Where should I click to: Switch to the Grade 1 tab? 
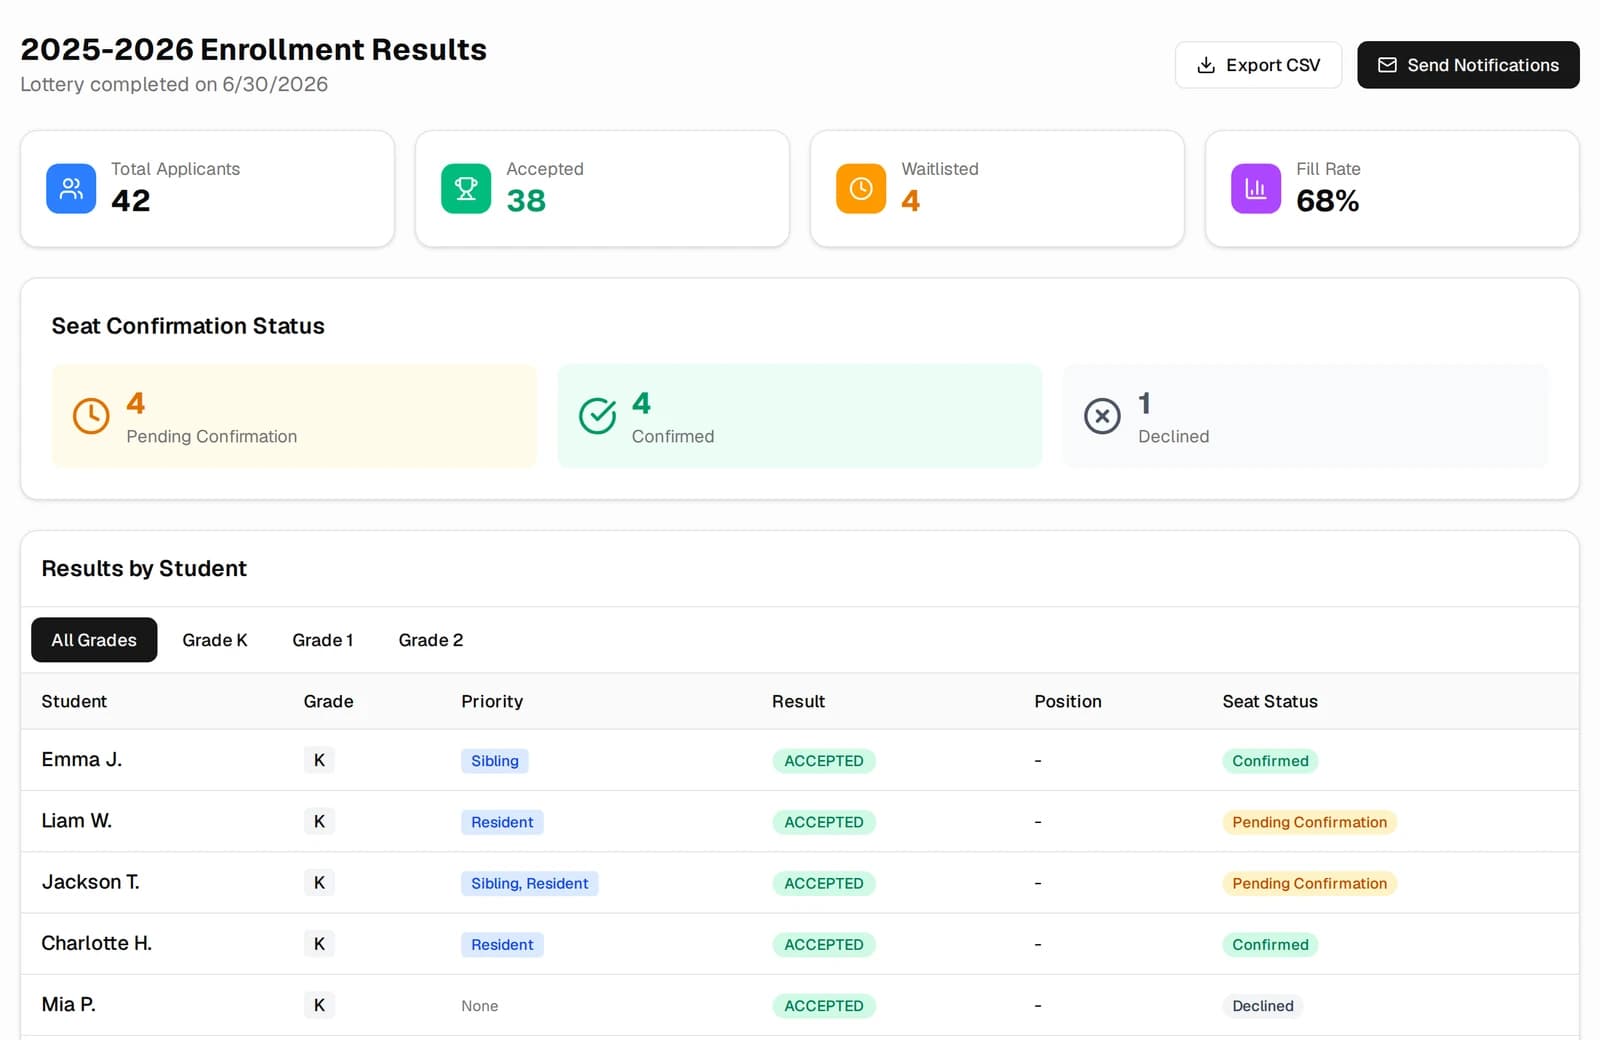(323, 640)
